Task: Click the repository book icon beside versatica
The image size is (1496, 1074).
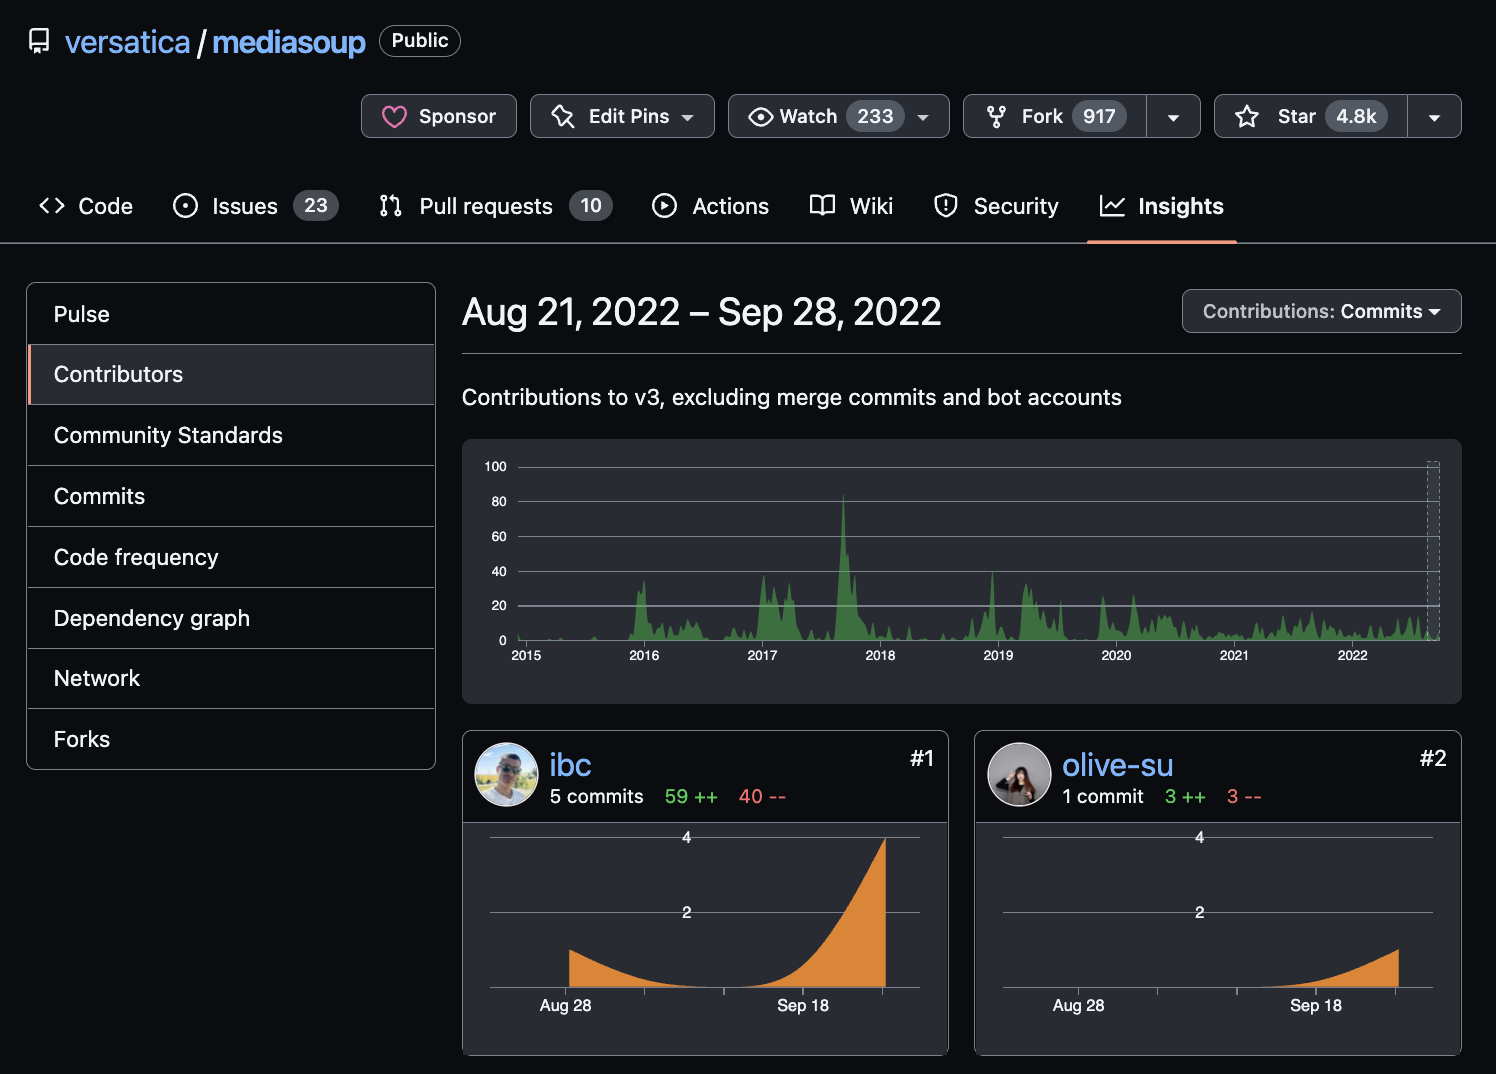Action: point(39,41)
